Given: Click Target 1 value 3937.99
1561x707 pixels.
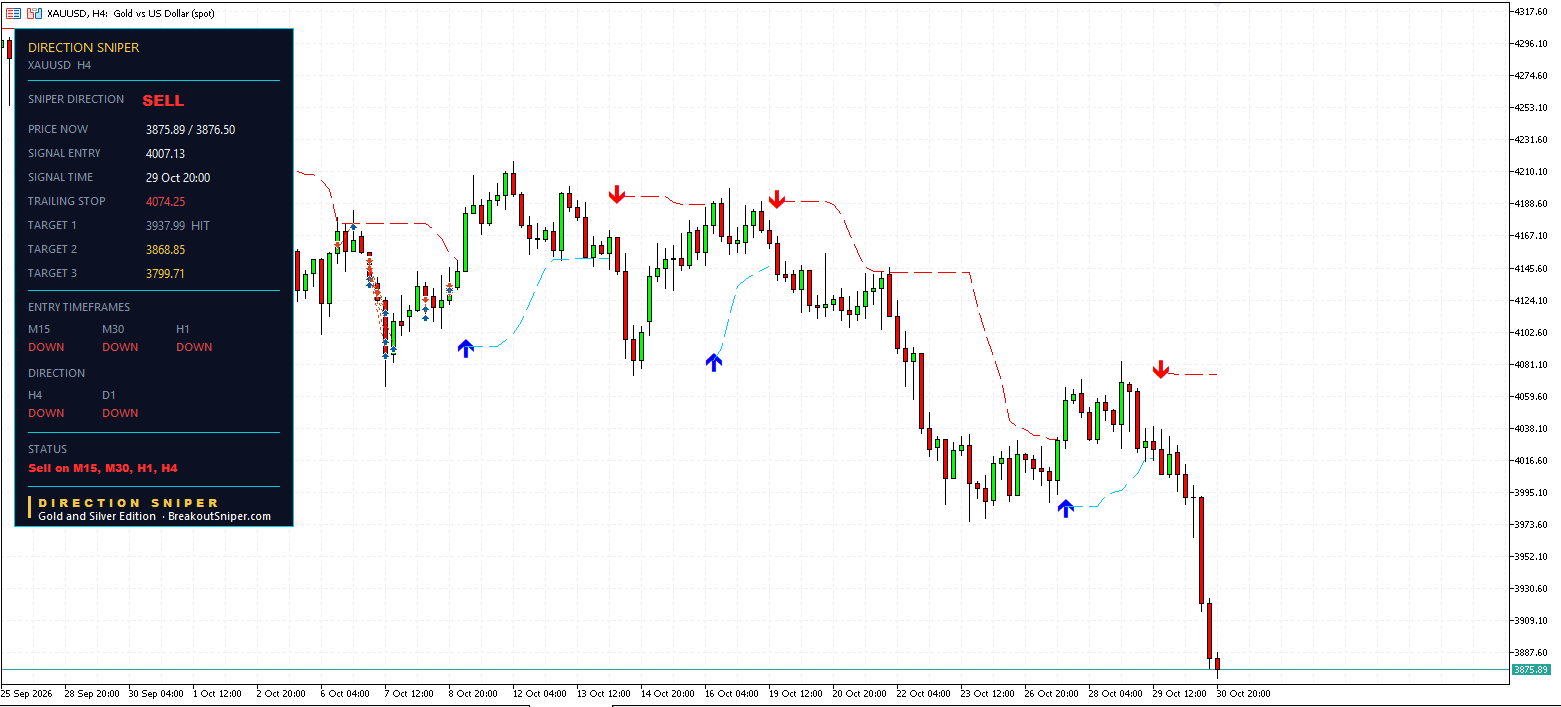Looking at the screenshot, I should [x=166, y=226].
